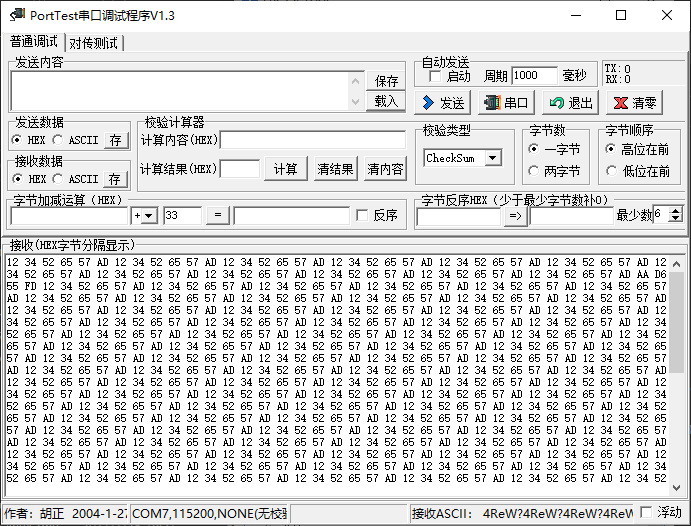Select HEX radio under 接收数据
This screenshot has height=526, width=691.
17,179
